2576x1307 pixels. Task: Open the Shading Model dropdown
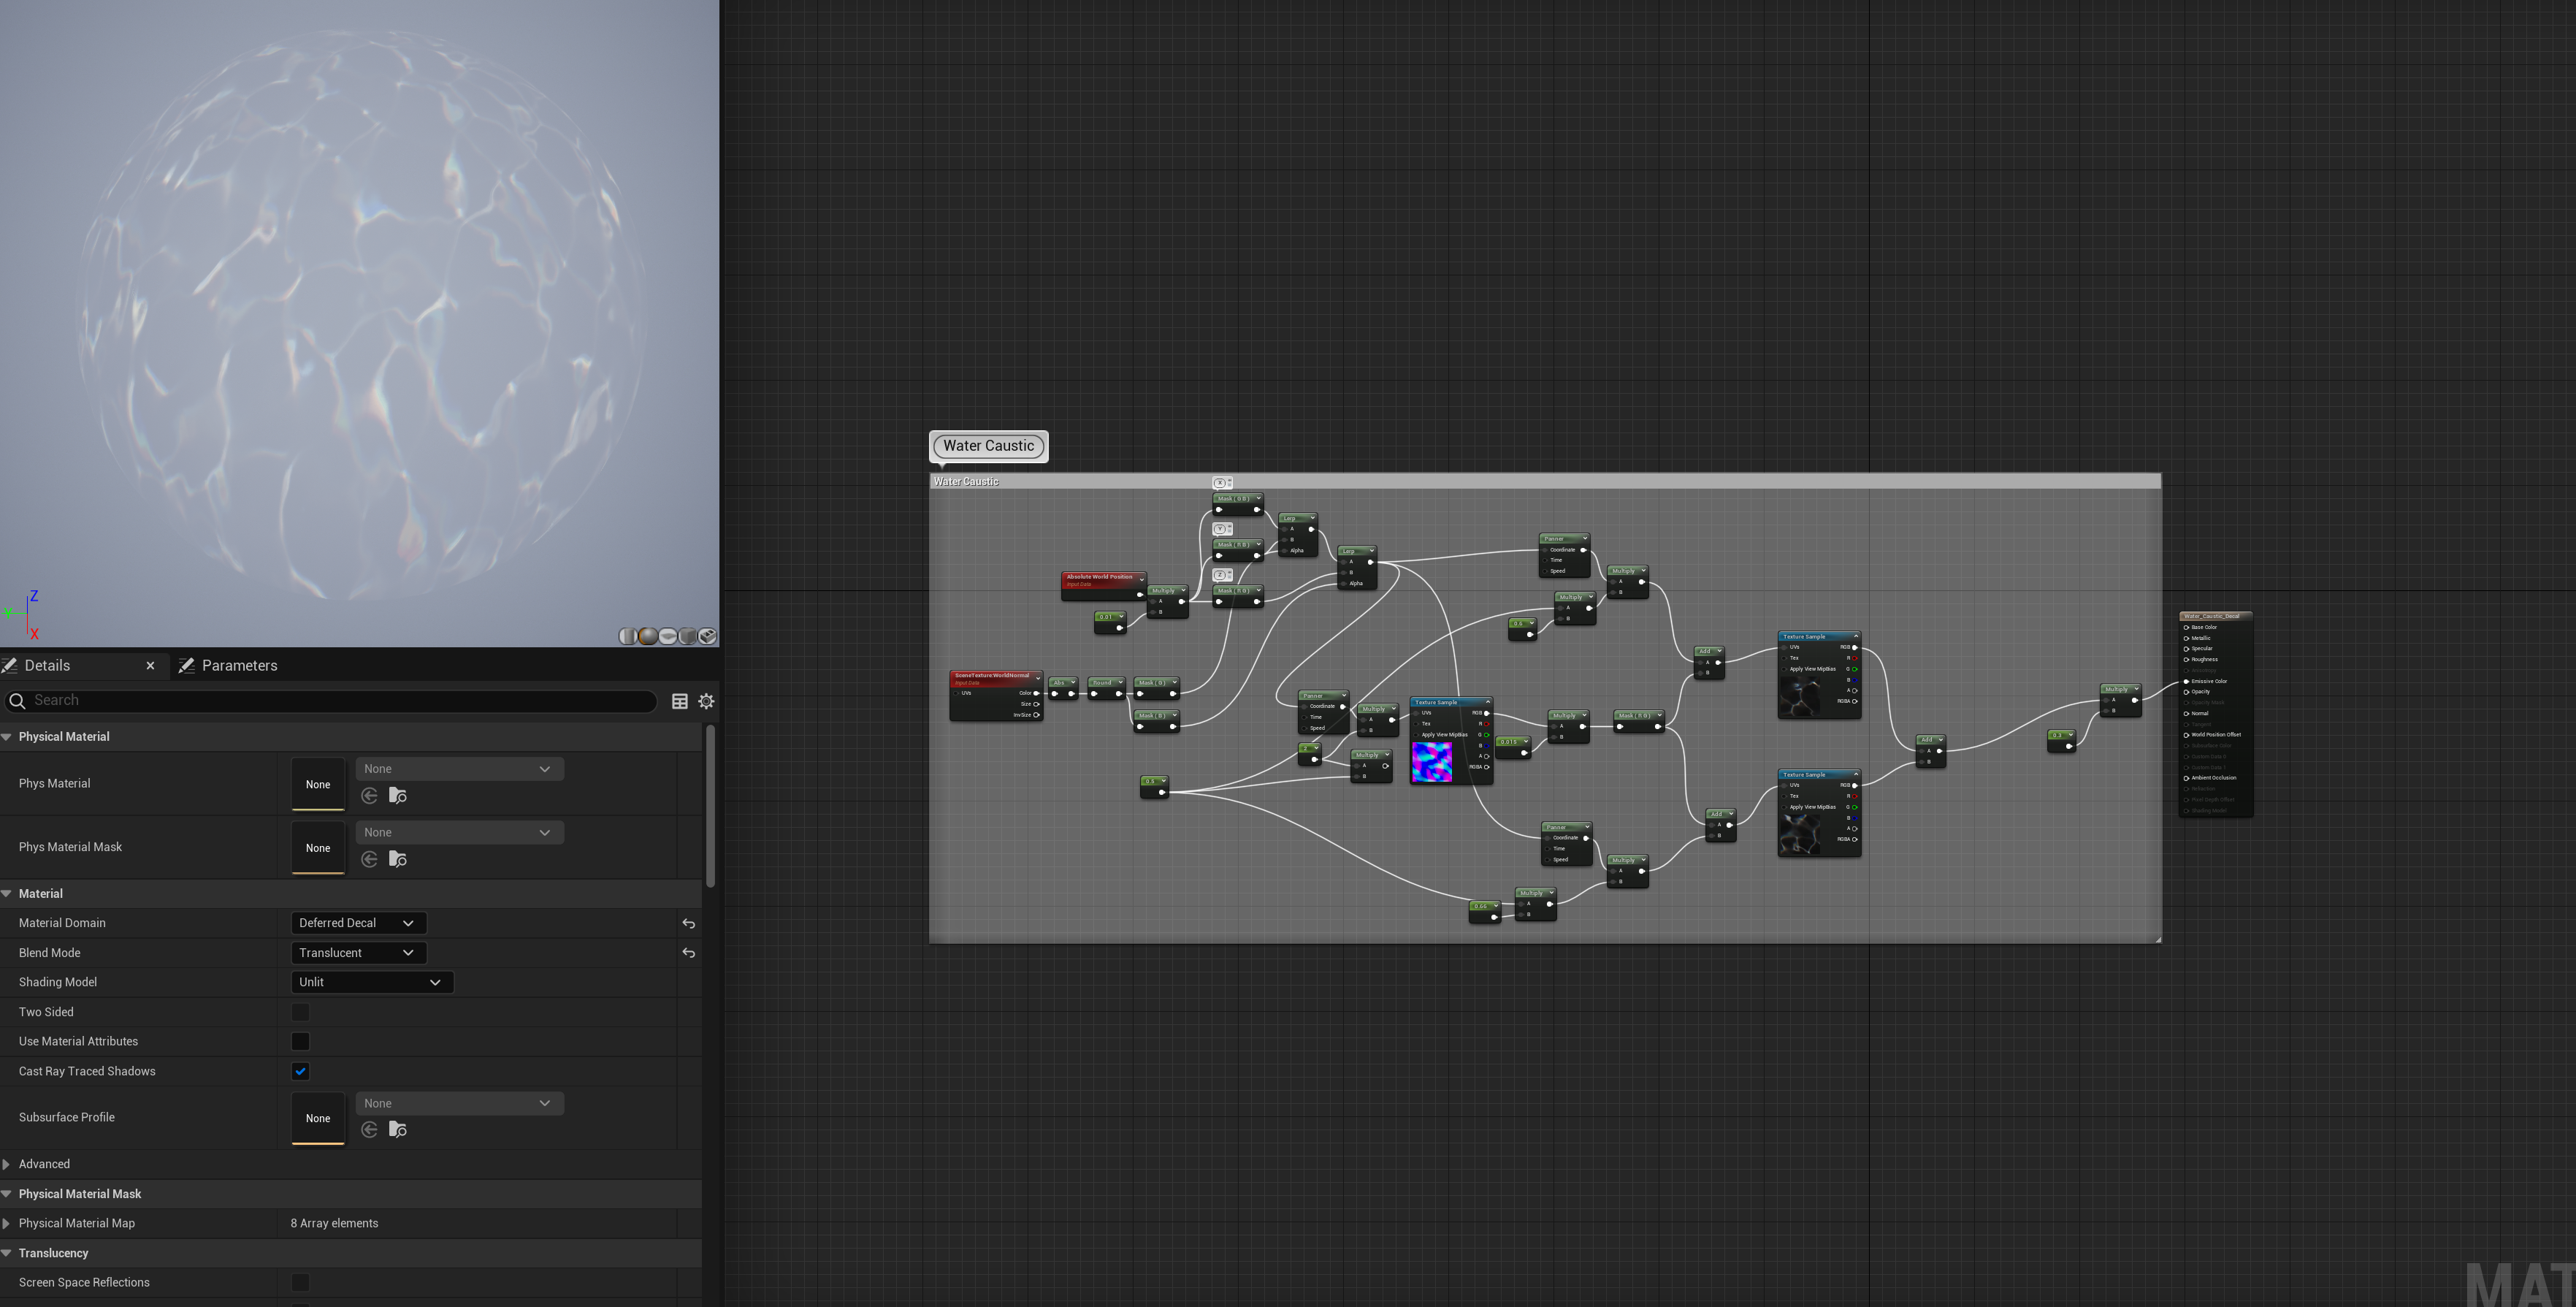371,982
